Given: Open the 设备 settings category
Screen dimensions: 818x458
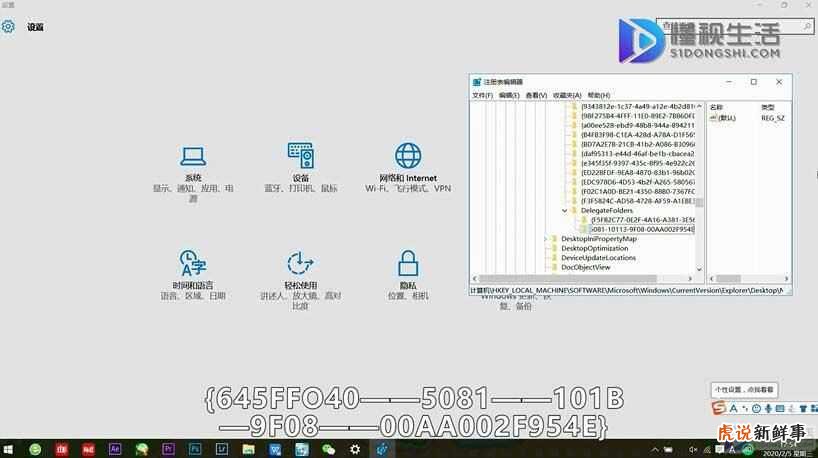Looking at the screenshot, I should tap(300, 168).
